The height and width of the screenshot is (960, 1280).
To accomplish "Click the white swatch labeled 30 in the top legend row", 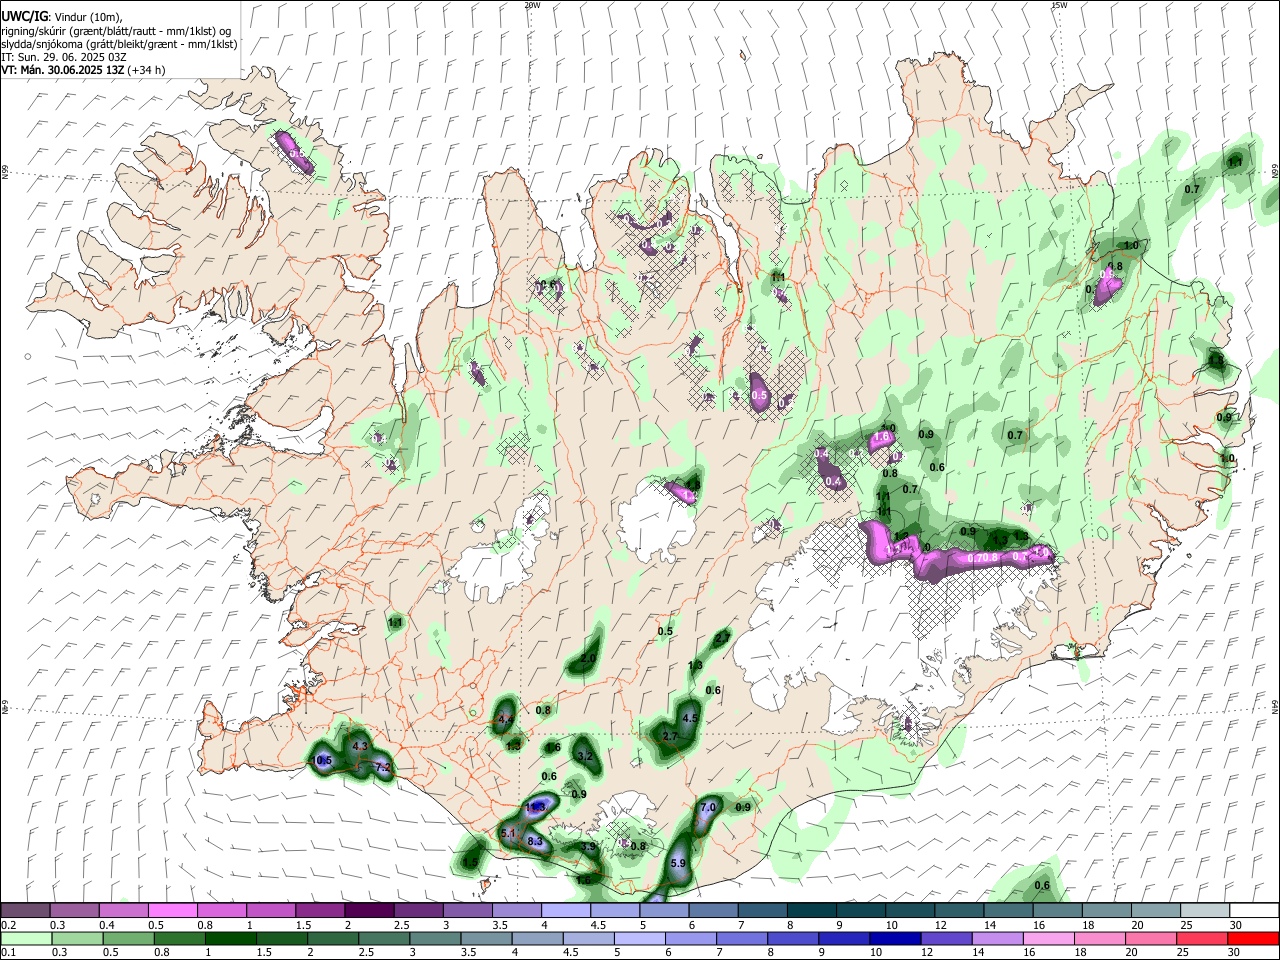I will point(1253,910).
